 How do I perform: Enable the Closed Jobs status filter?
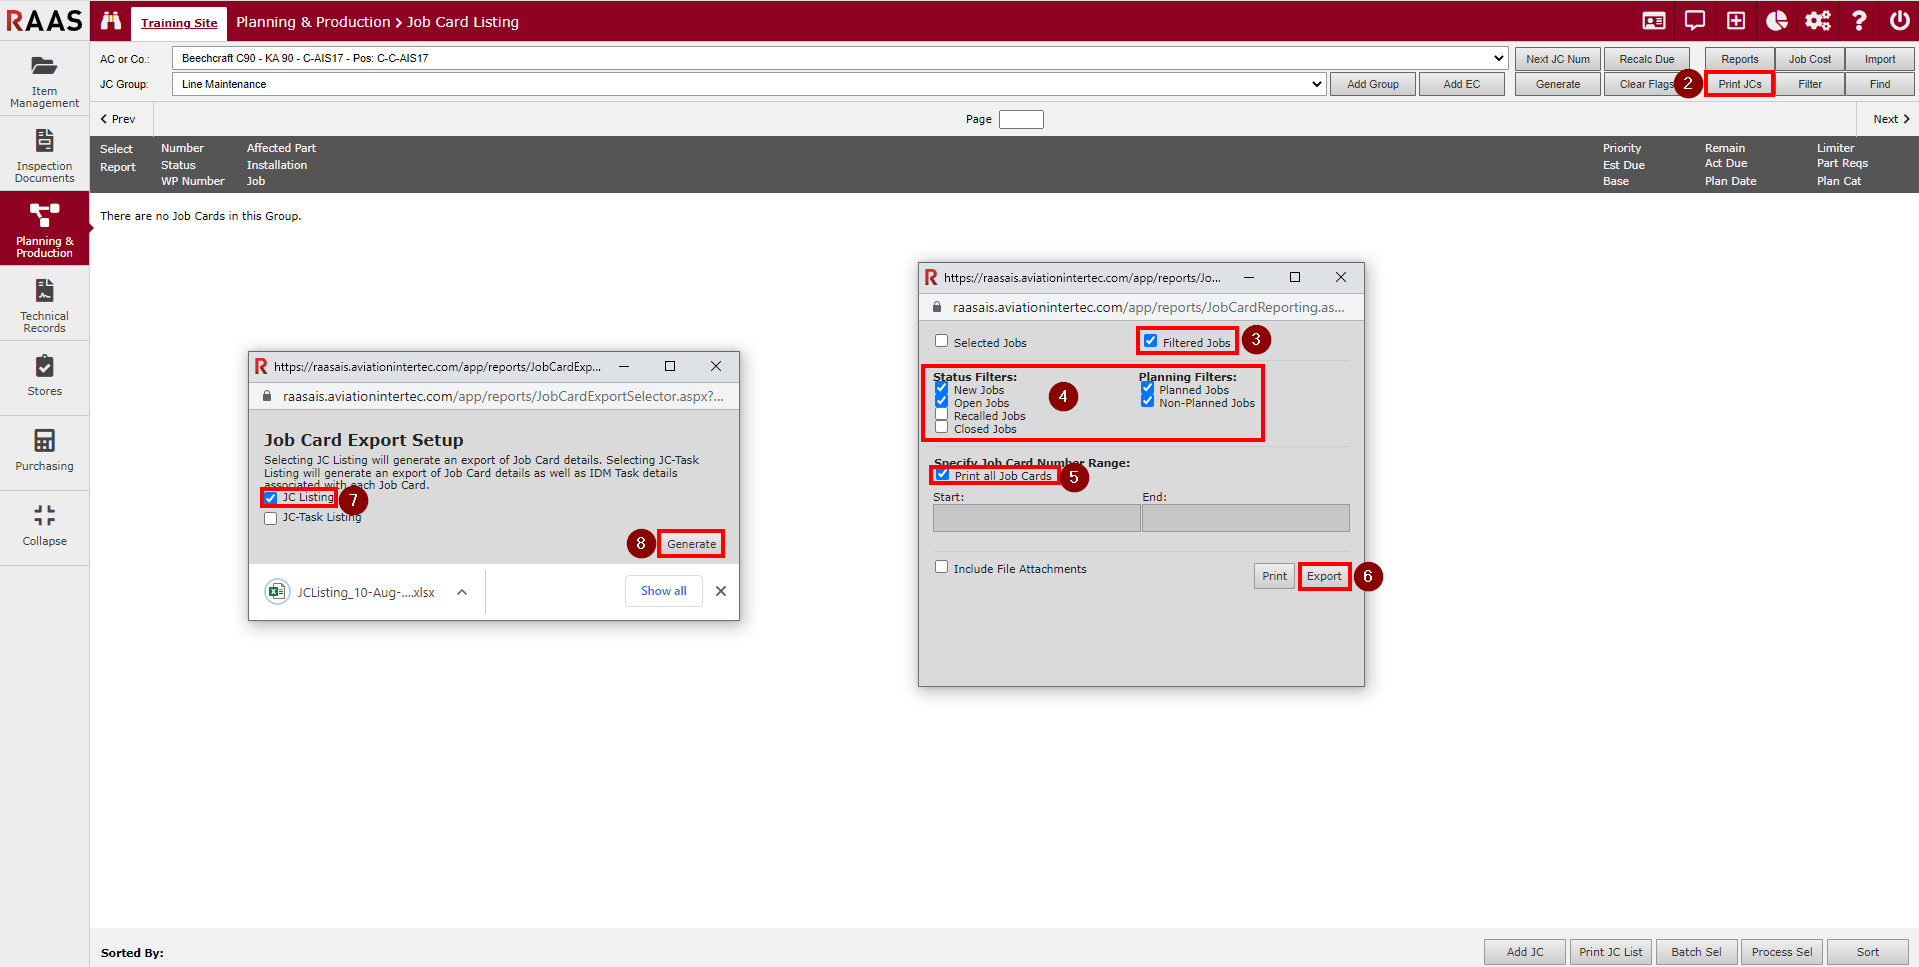point(941,428)
